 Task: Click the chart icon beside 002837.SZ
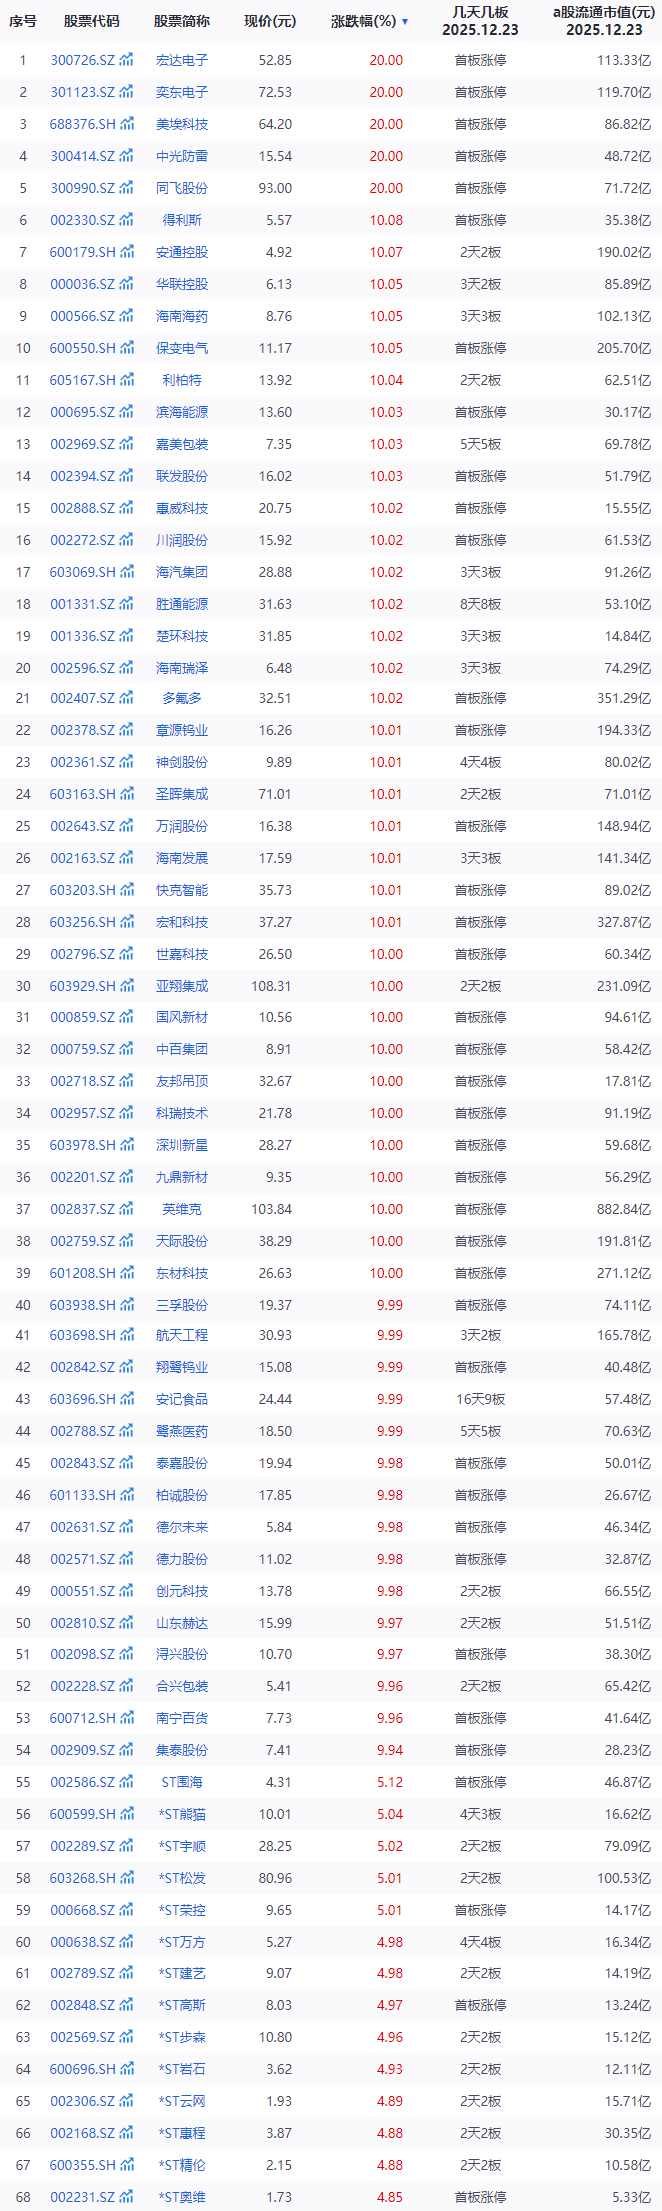click(126, 1209)
